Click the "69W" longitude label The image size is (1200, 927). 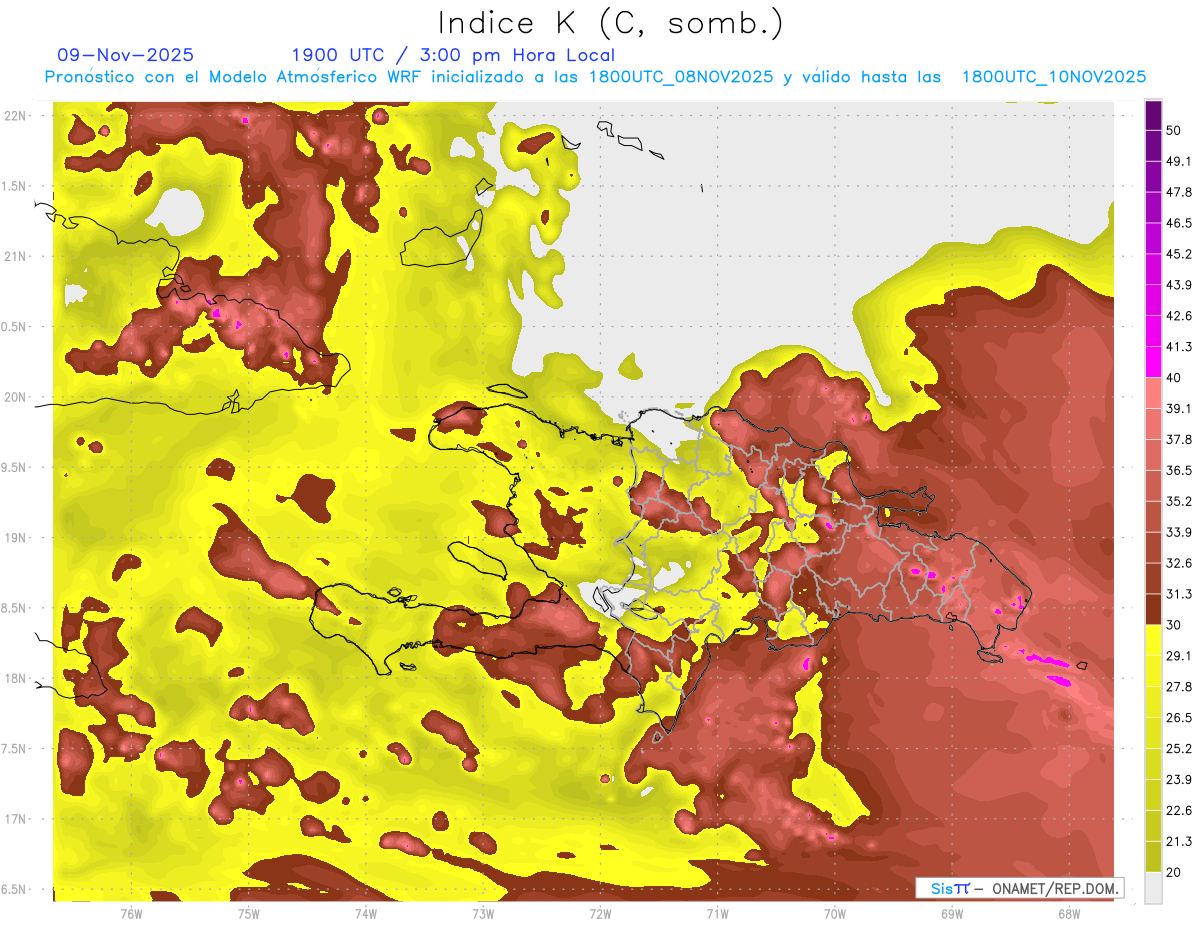click(x=951, y=913)
